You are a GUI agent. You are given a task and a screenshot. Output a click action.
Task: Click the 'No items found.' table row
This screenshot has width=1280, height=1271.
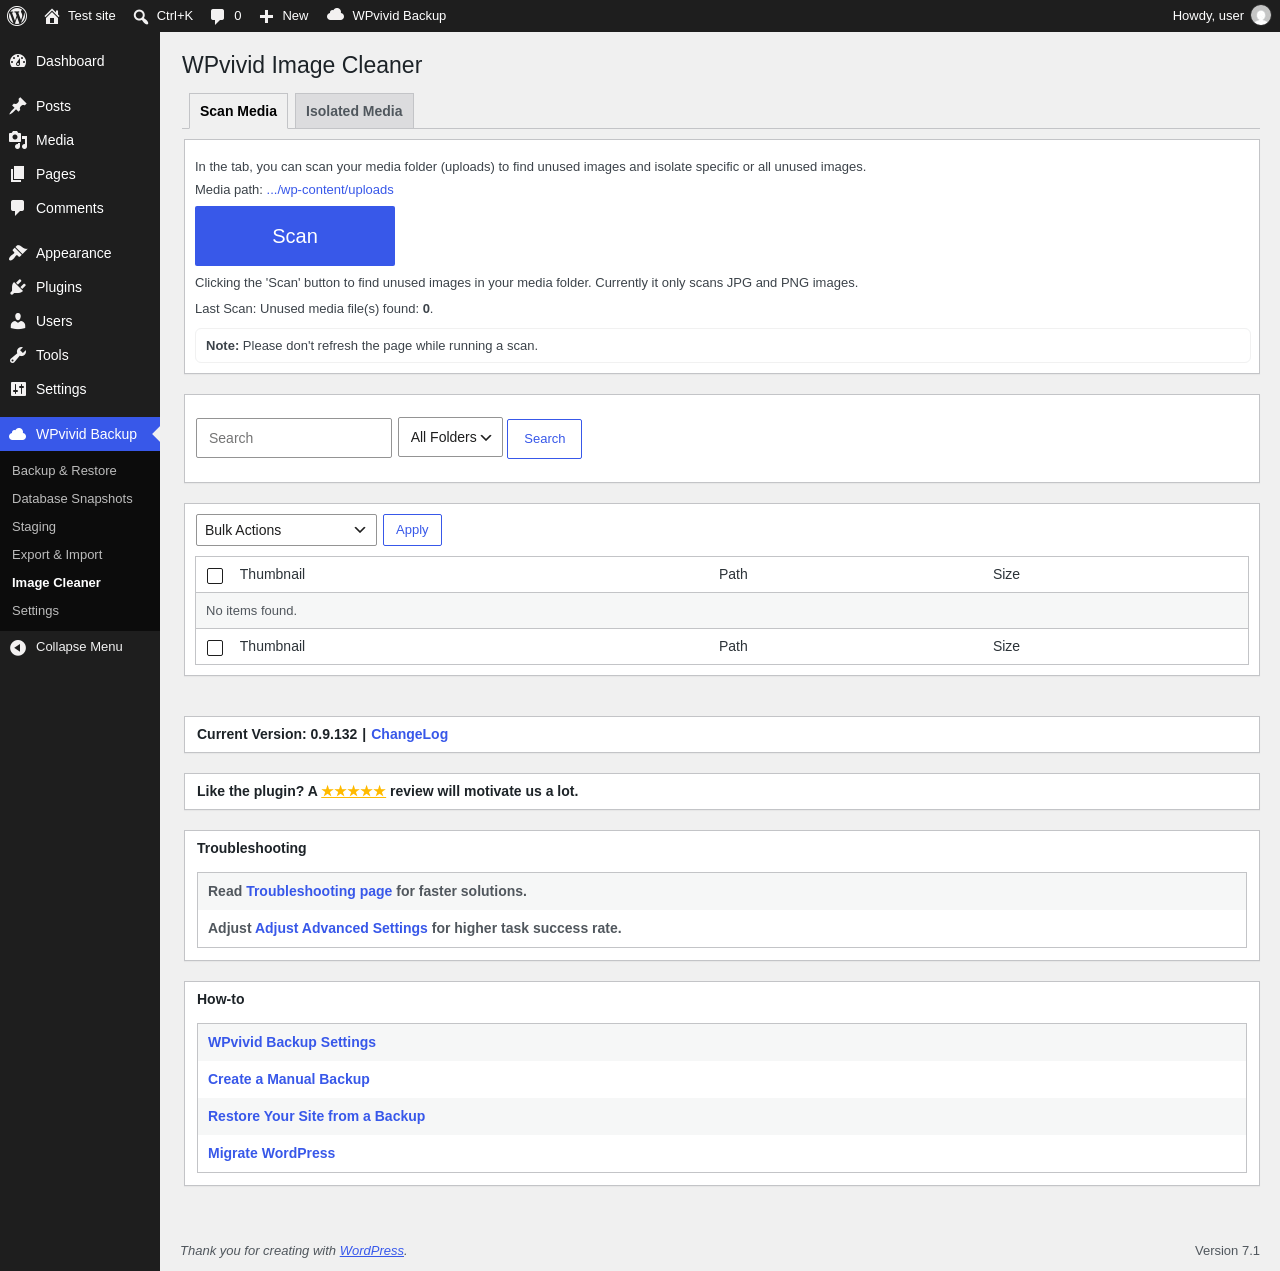tap(722, 611)
